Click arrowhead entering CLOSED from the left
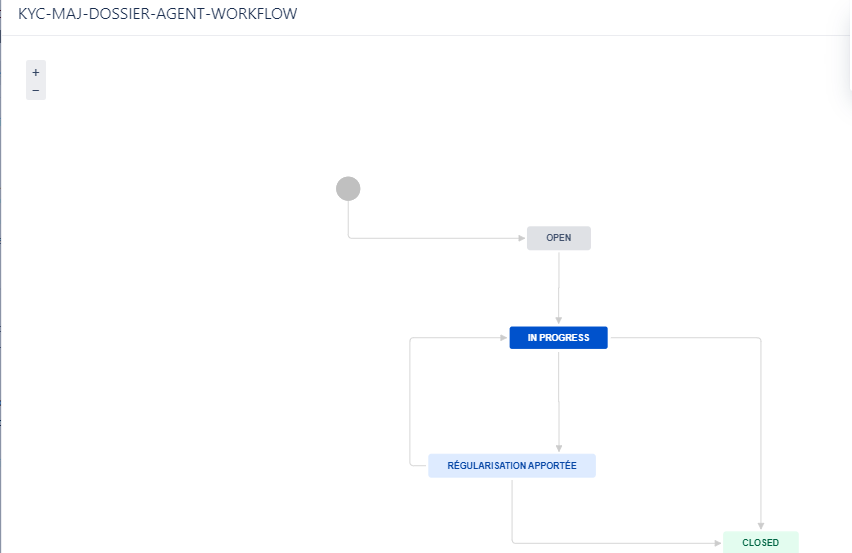The width and height of the screenshot is (852, 553). click(x=717, y=543)
